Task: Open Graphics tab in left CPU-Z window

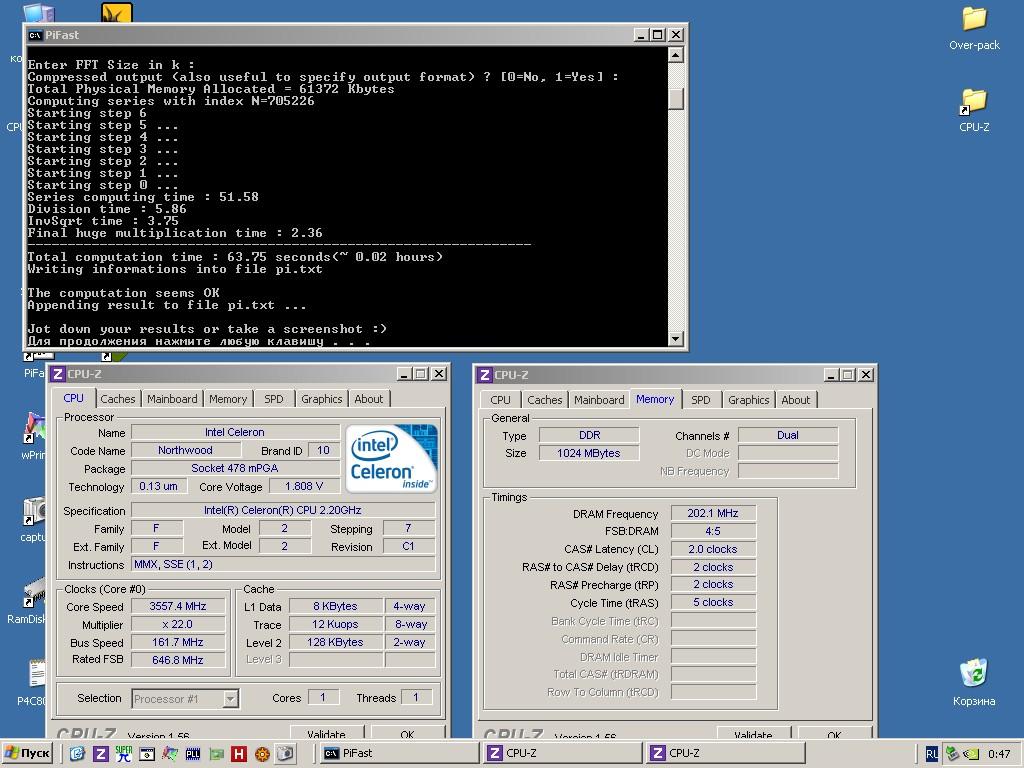Action: pyautogui.click(x=321, y=399)
